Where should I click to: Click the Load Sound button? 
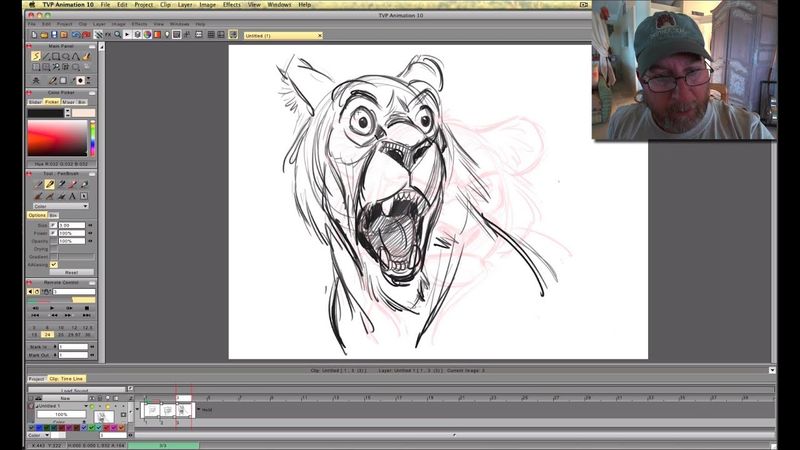coord(77,390)
